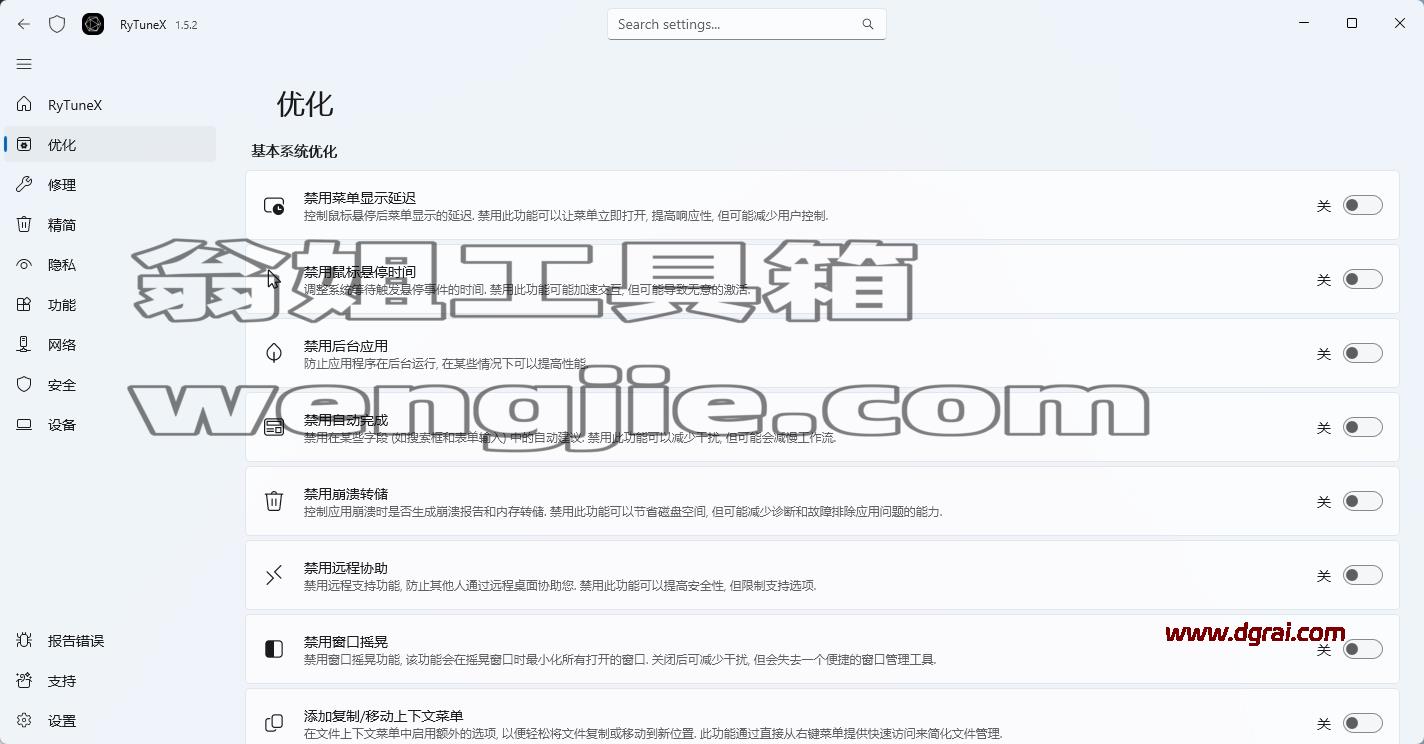Click the 禁用窗口摇晃 title text

(346, 642)
